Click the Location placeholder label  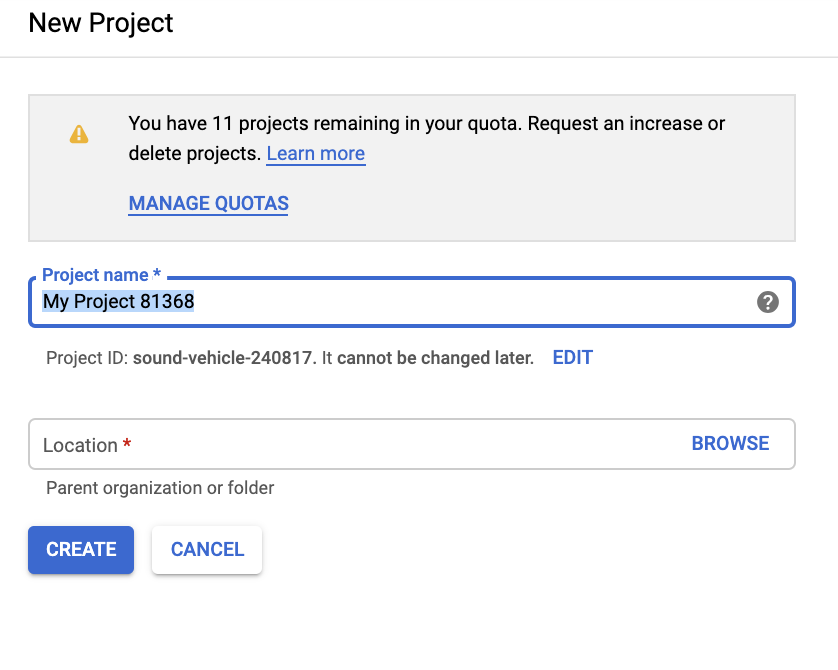pos(80,445)
